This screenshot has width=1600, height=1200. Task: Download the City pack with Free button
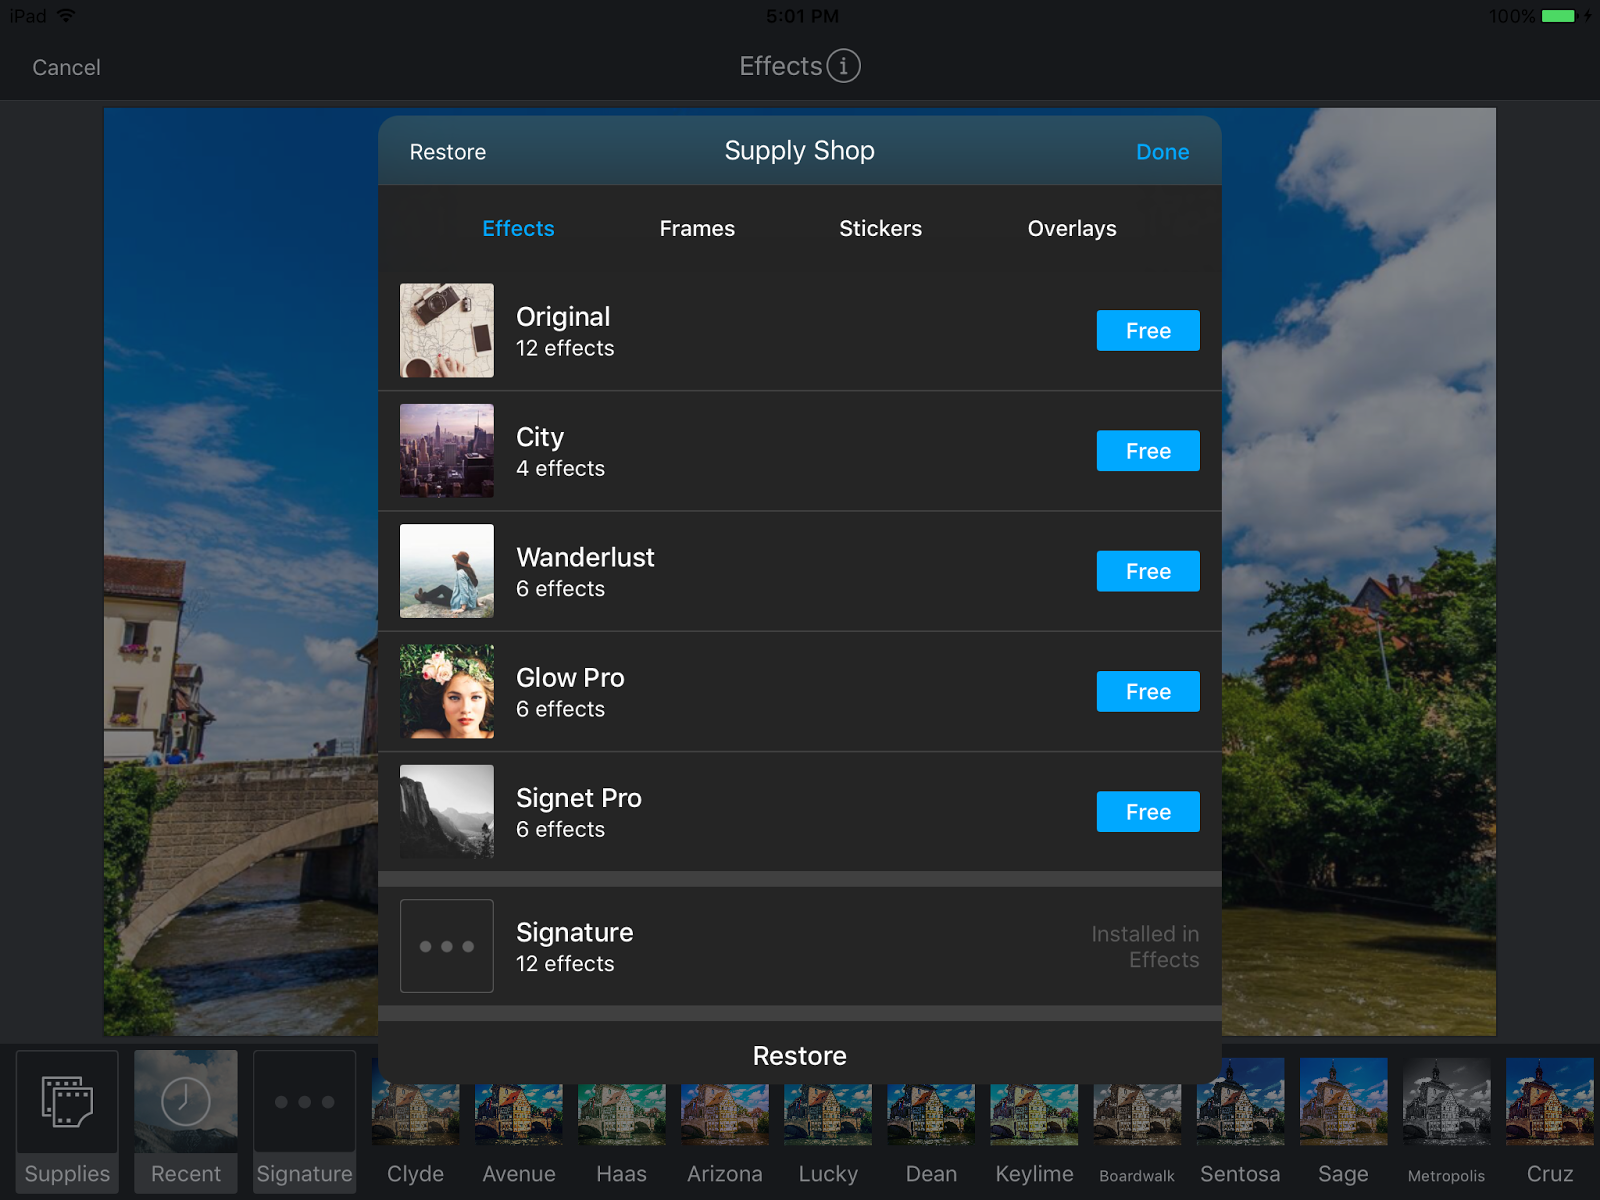1147,450
